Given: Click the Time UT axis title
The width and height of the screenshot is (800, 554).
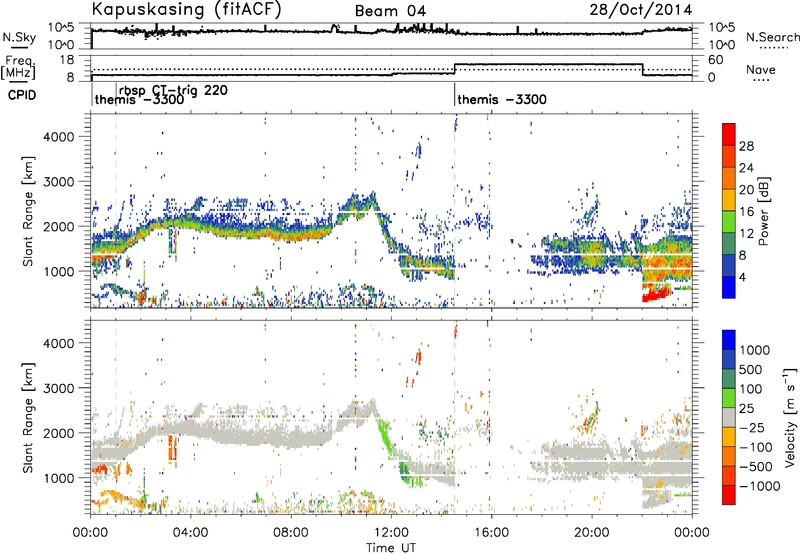Looking at the screenshot, I should click(x=391, y=547).
